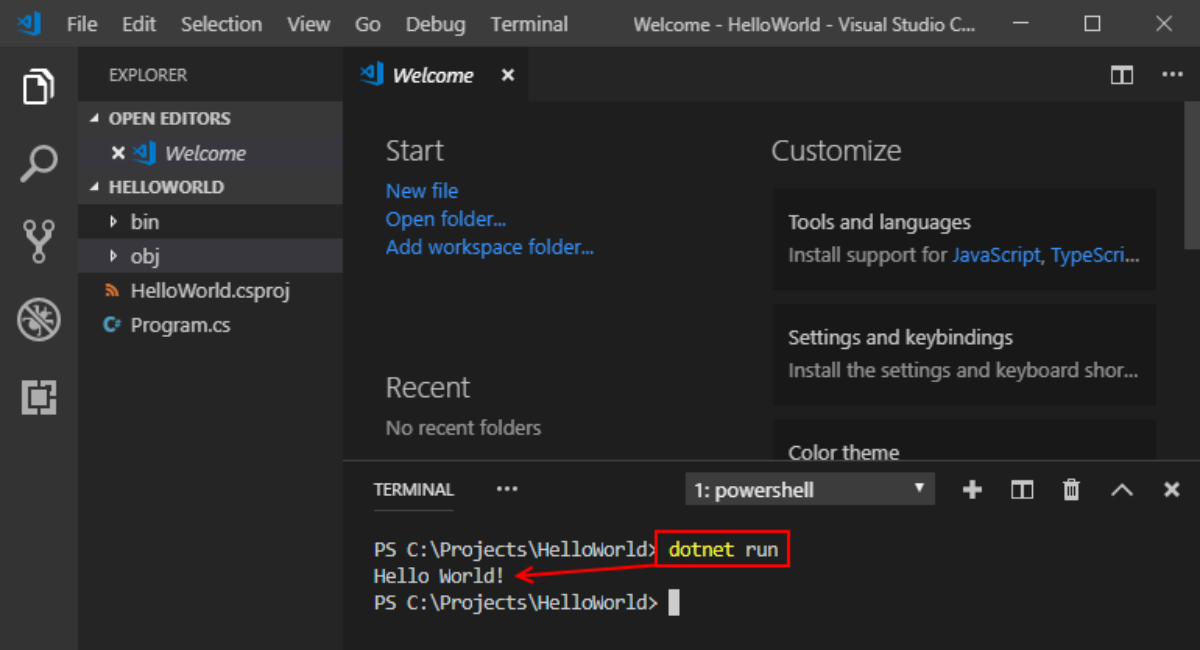Open the Terminal menu
The width and height of the screenshot is (1200, 650).
coord(529,24)
